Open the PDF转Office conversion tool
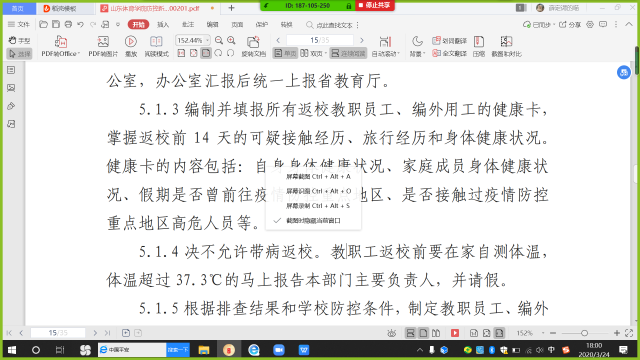This screenshot has height=360, width=640. [x=60, y=46]
